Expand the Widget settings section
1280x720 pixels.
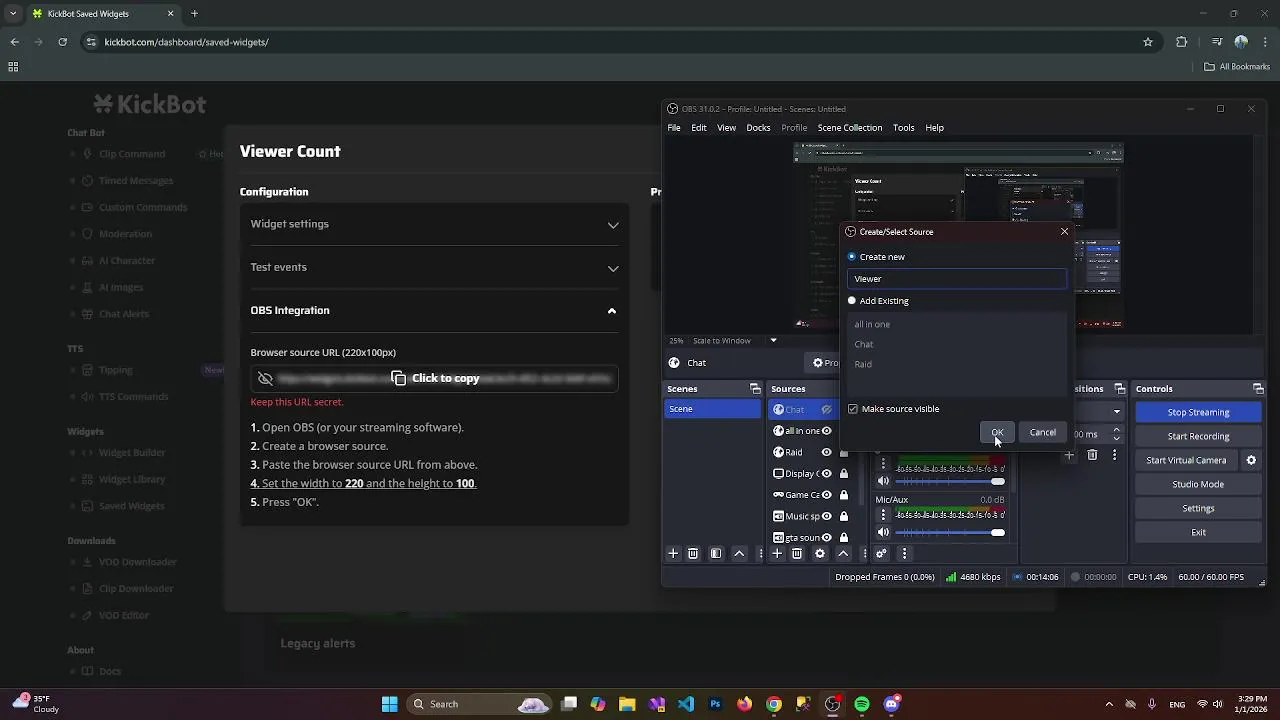point(435,224)
